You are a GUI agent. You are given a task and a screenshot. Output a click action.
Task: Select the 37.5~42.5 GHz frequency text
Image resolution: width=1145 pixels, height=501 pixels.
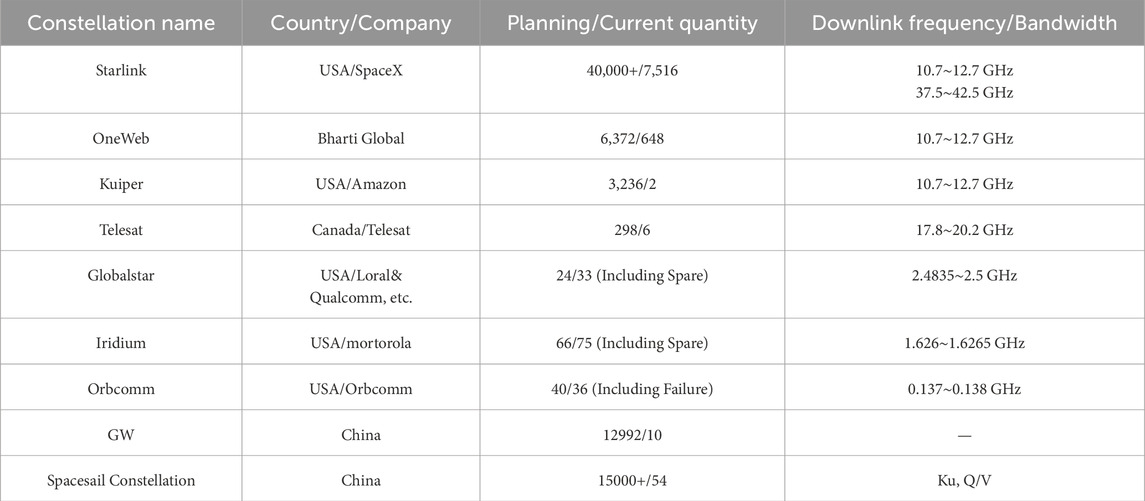point(964,93)
